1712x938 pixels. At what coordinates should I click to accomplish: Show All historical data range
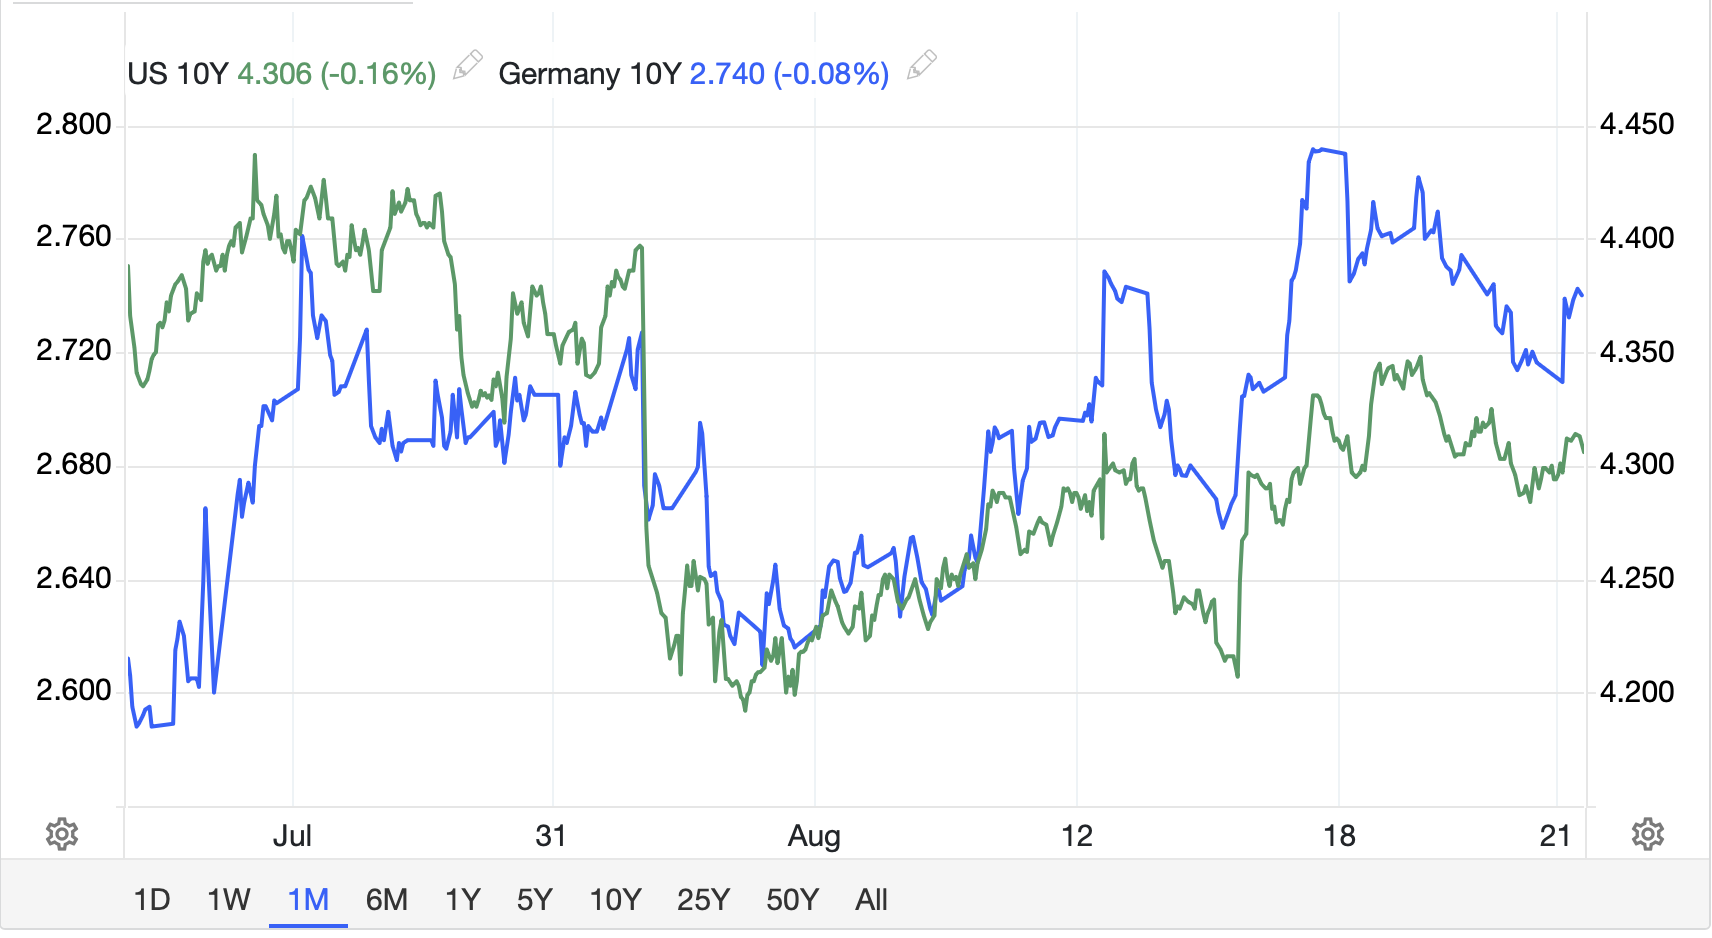[x=871, y=900]
